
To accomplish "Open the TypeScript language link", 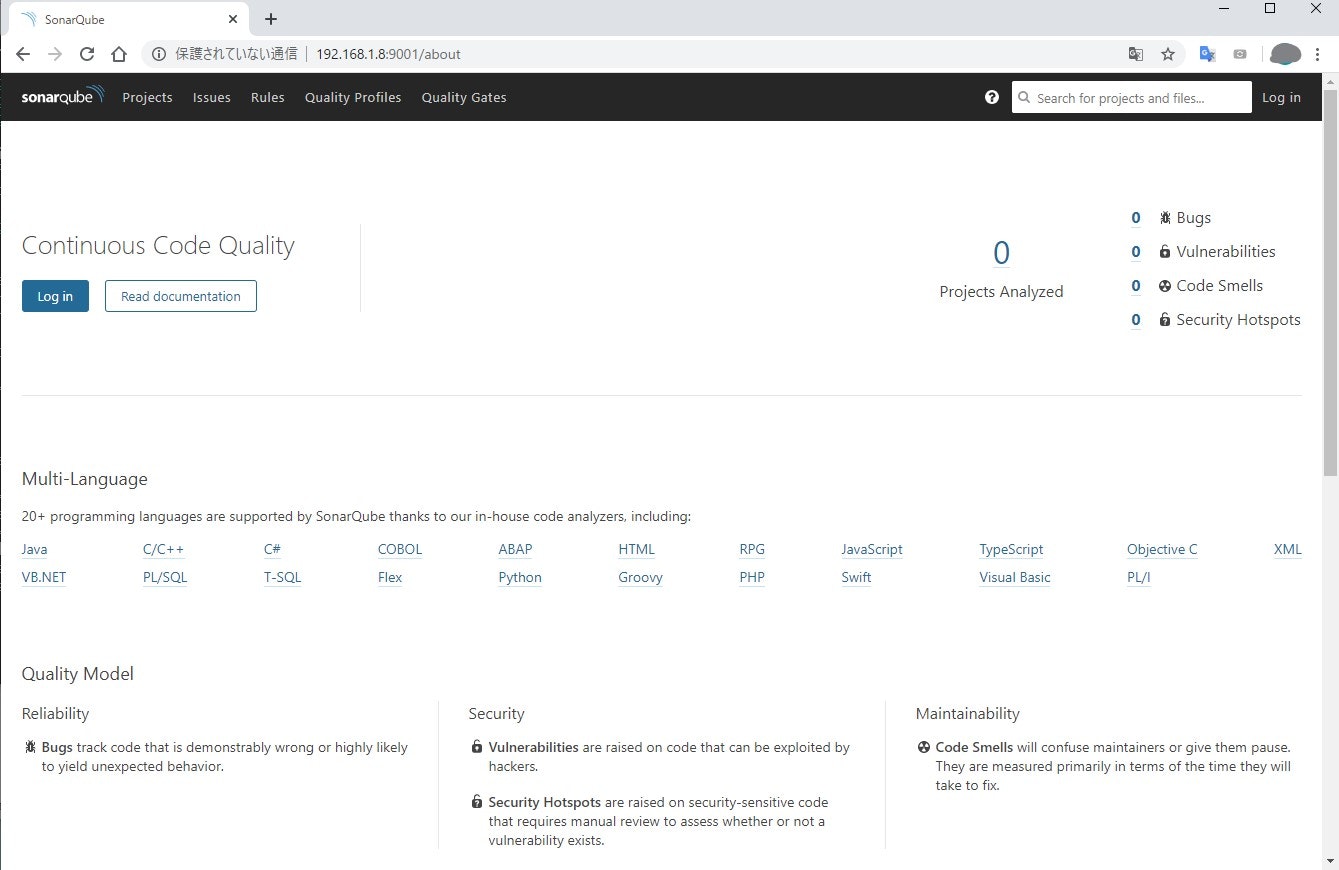I will [x=1011, y=549].
